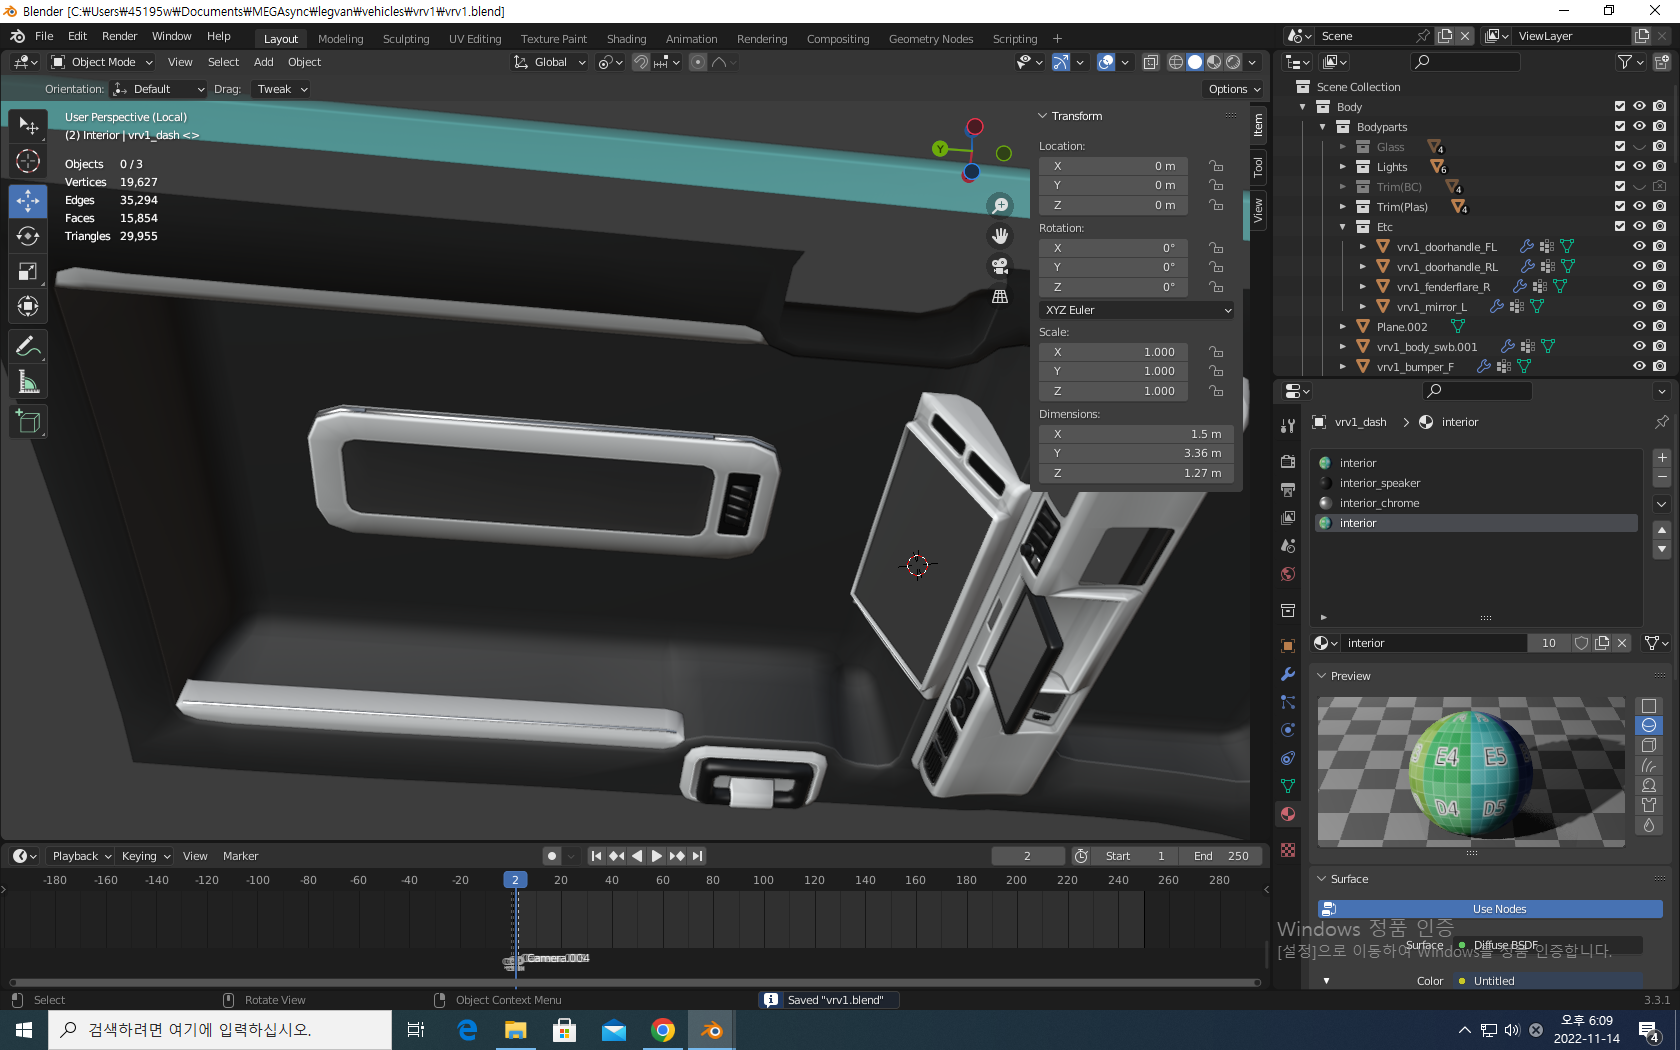The height and width of the screenshot is (1050, 1680).
Task: Open Chrome from the Windows taskbar
Action: 662,1030
